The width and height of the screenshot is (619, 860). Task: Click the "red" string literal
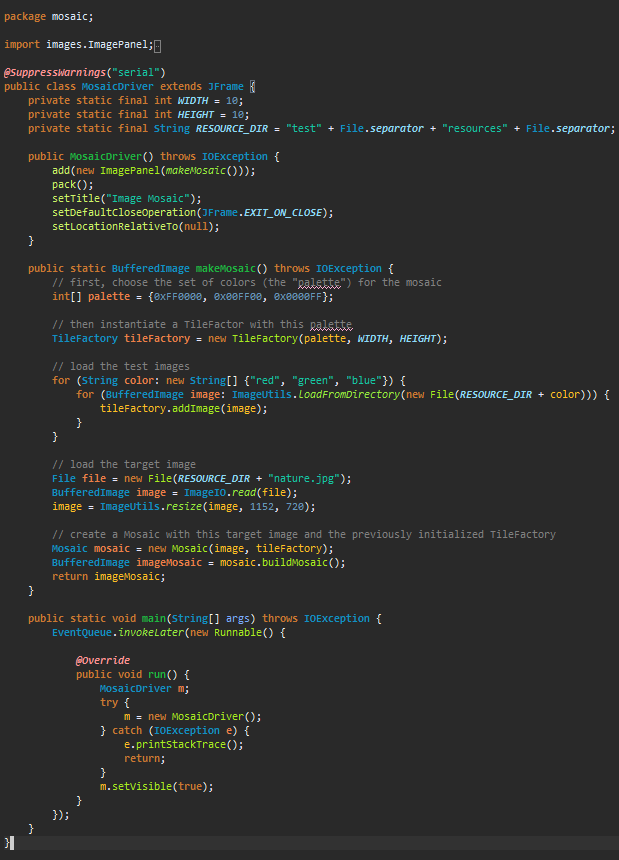pos(265,381)
